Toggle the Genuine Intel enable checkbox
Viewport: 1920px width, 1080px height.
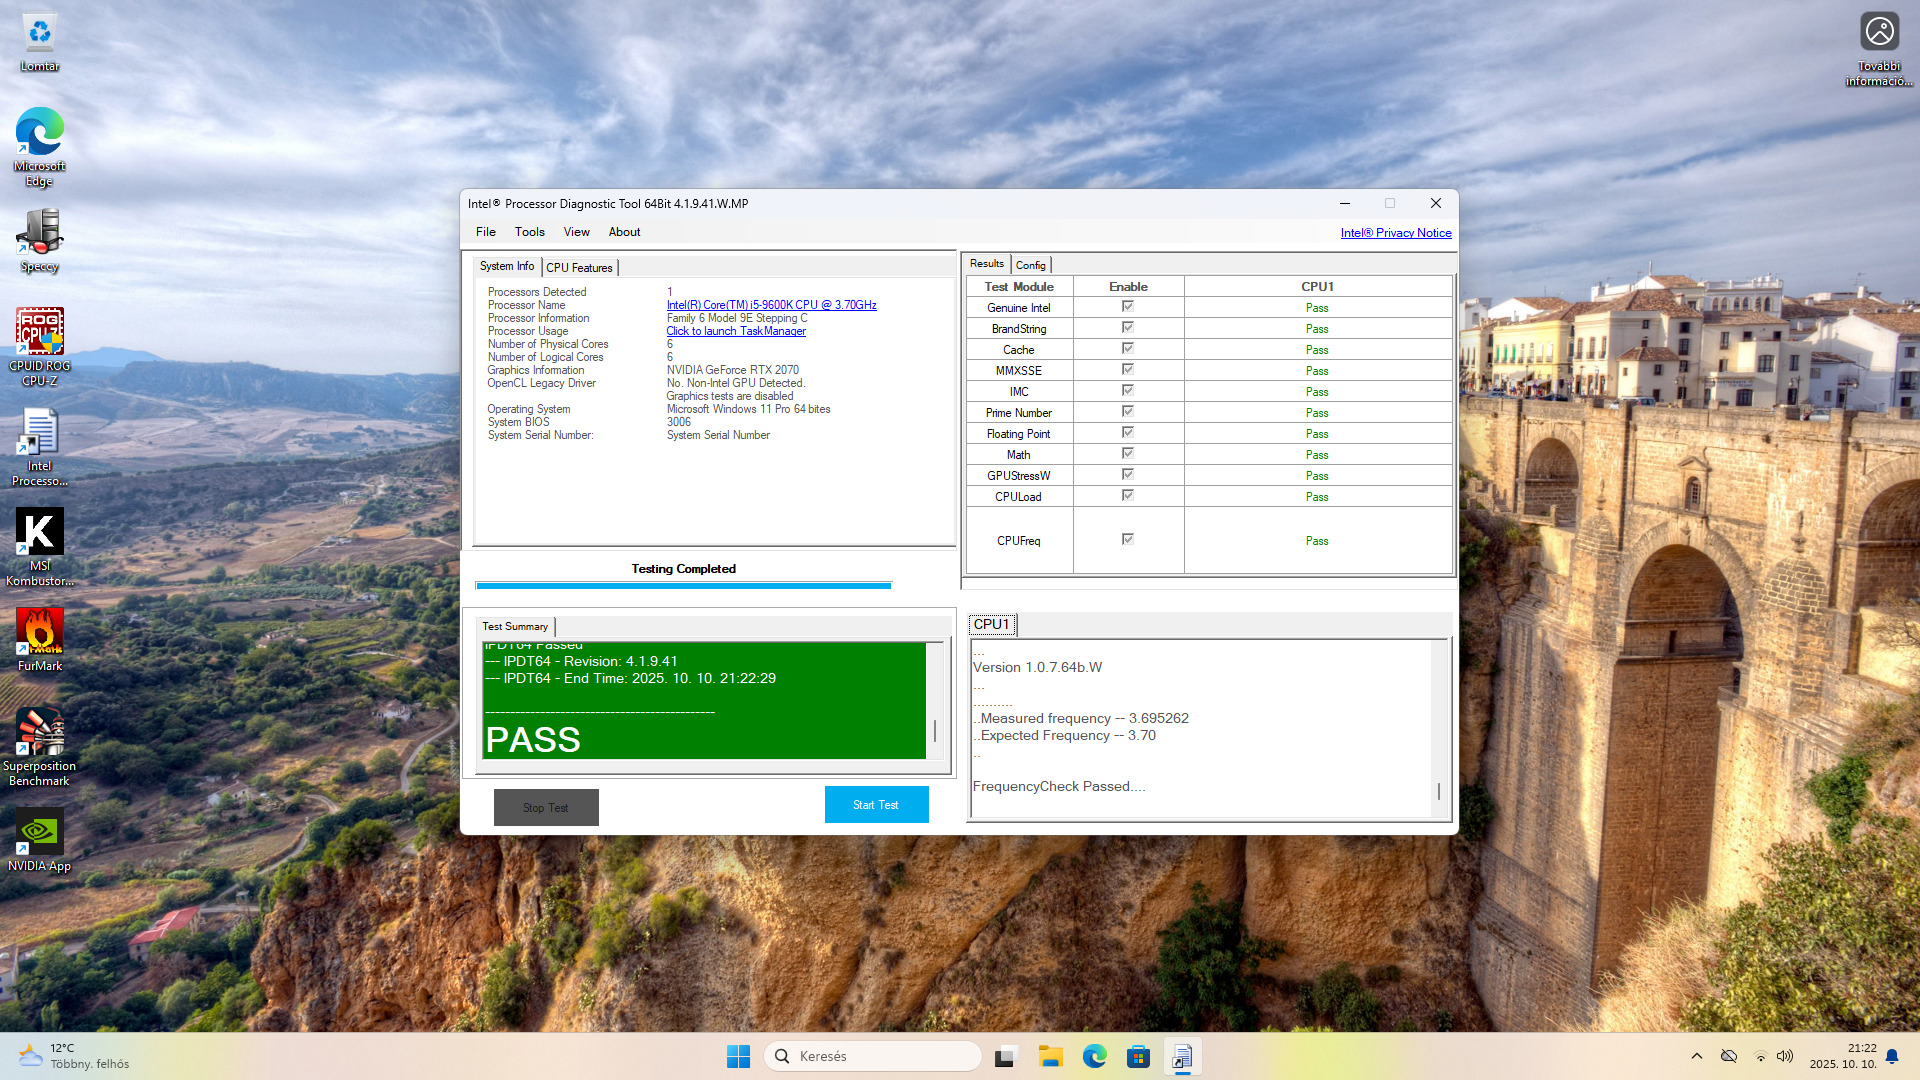(1128, 307)
